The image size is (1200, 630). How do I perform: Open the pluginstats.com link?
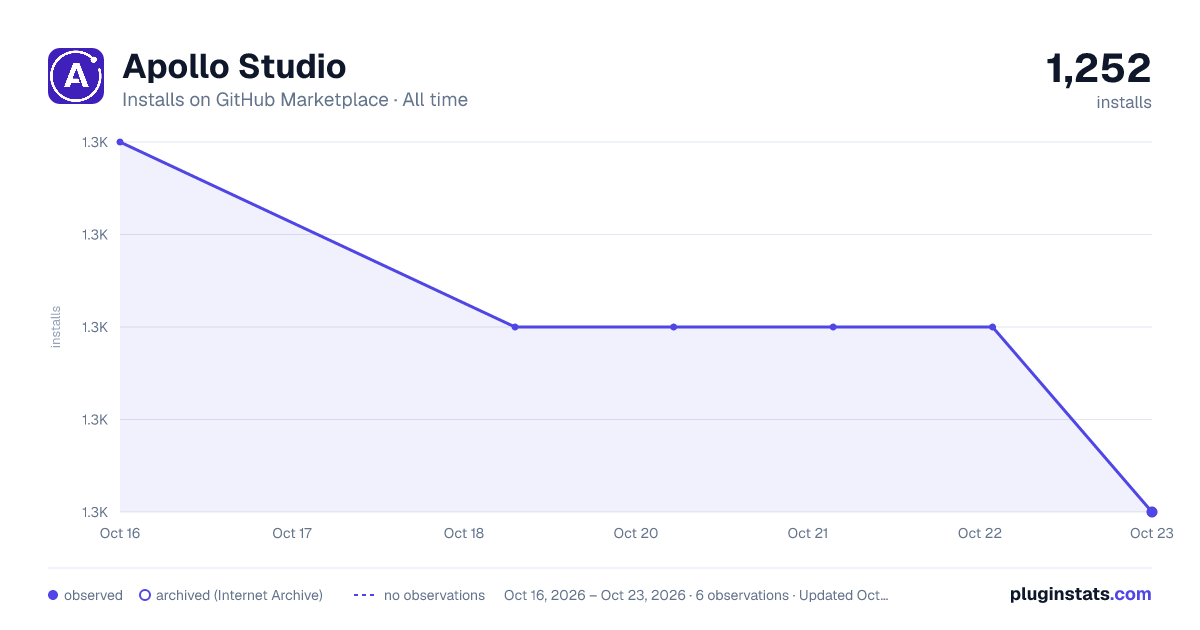tap(1081, 594)
